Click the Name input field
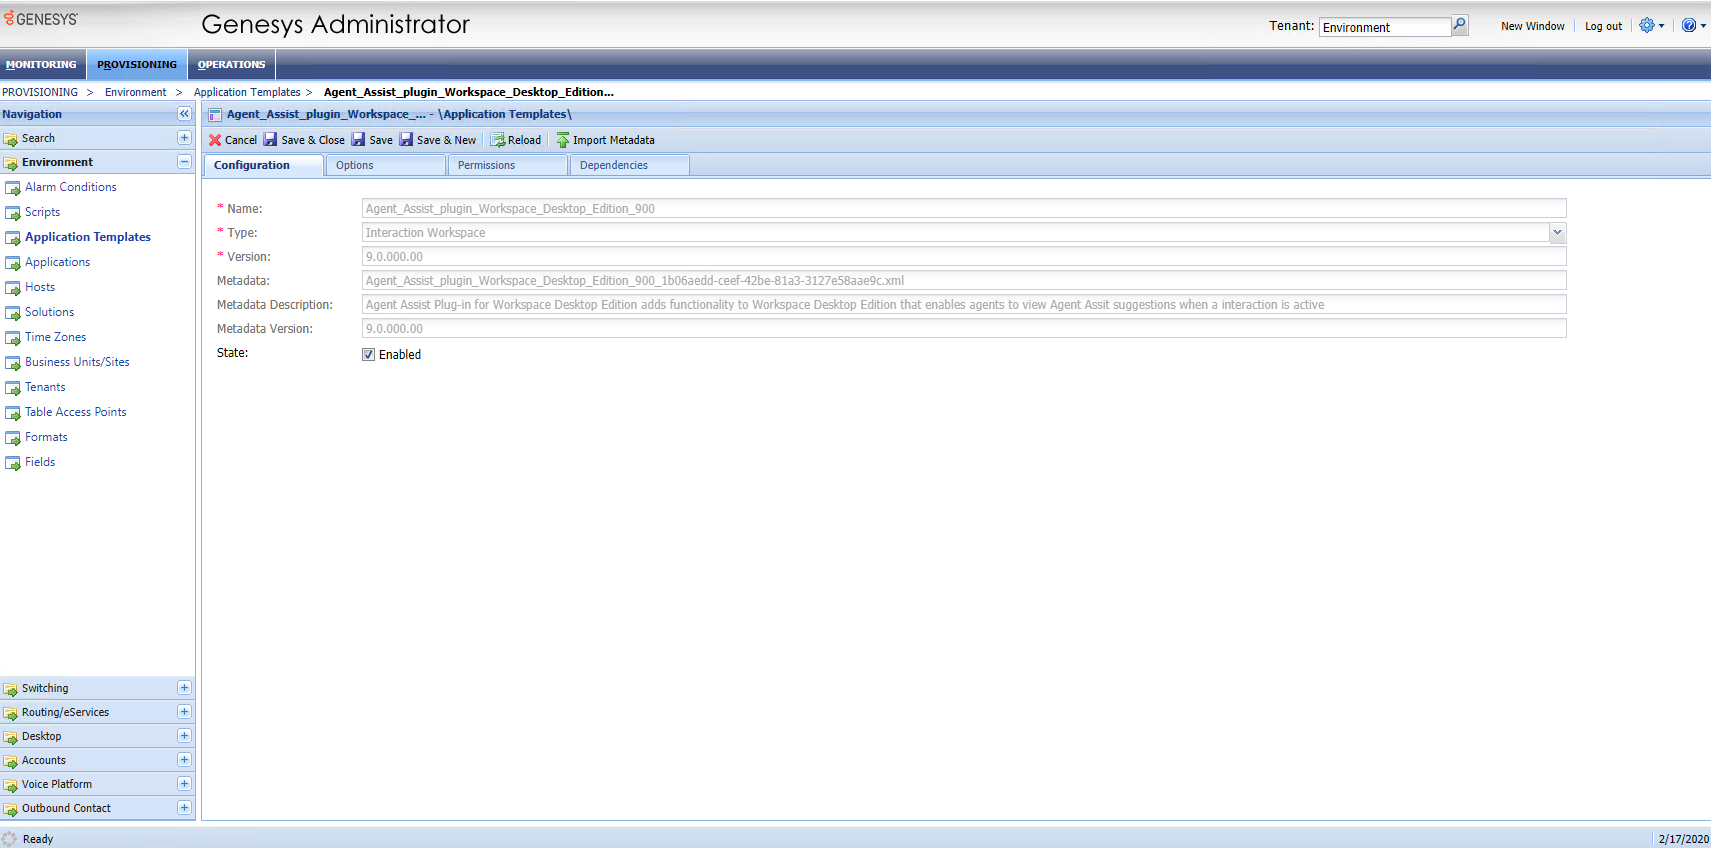Screen dimensions: 1711x848 pos(964,208)
